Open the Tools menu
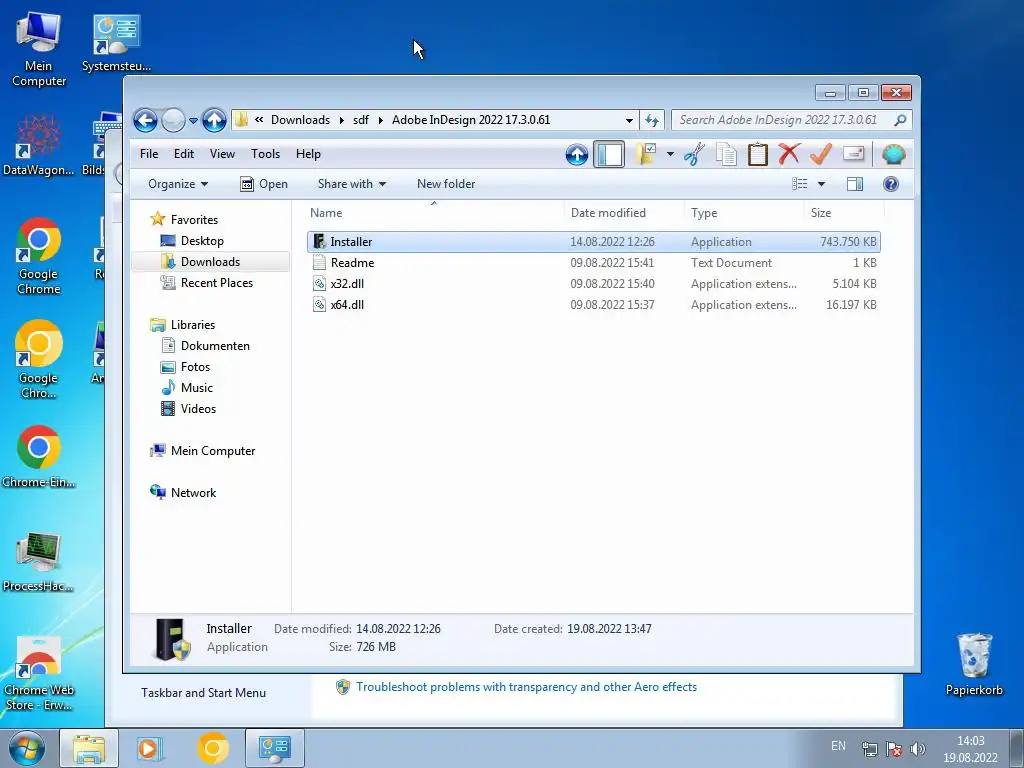Screen dimensions: 1024x768 265,154
